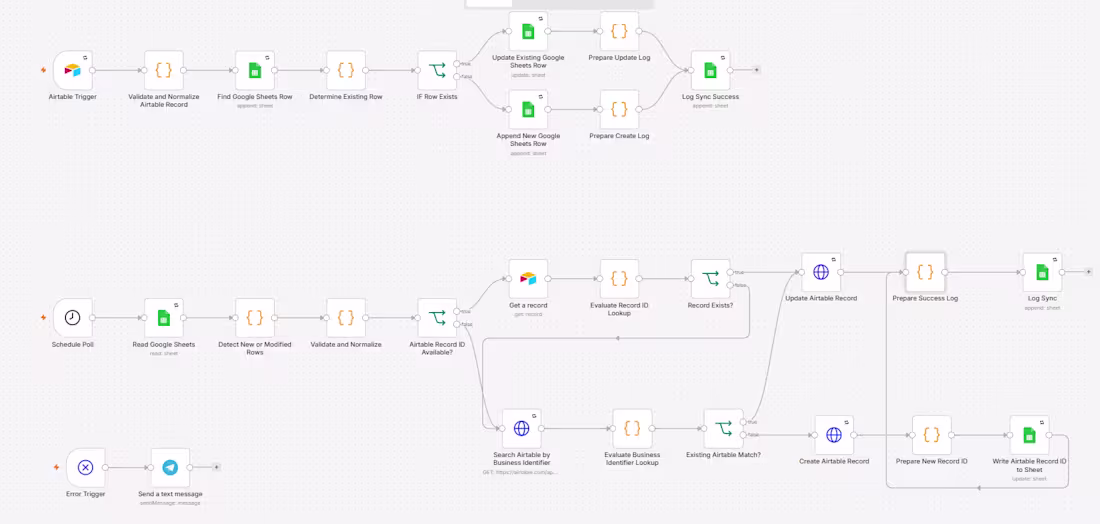The height and width of the screenshot is (524, 1100).
Task: Open the Existing Airtable Match? node
Action: pos(723,428)
